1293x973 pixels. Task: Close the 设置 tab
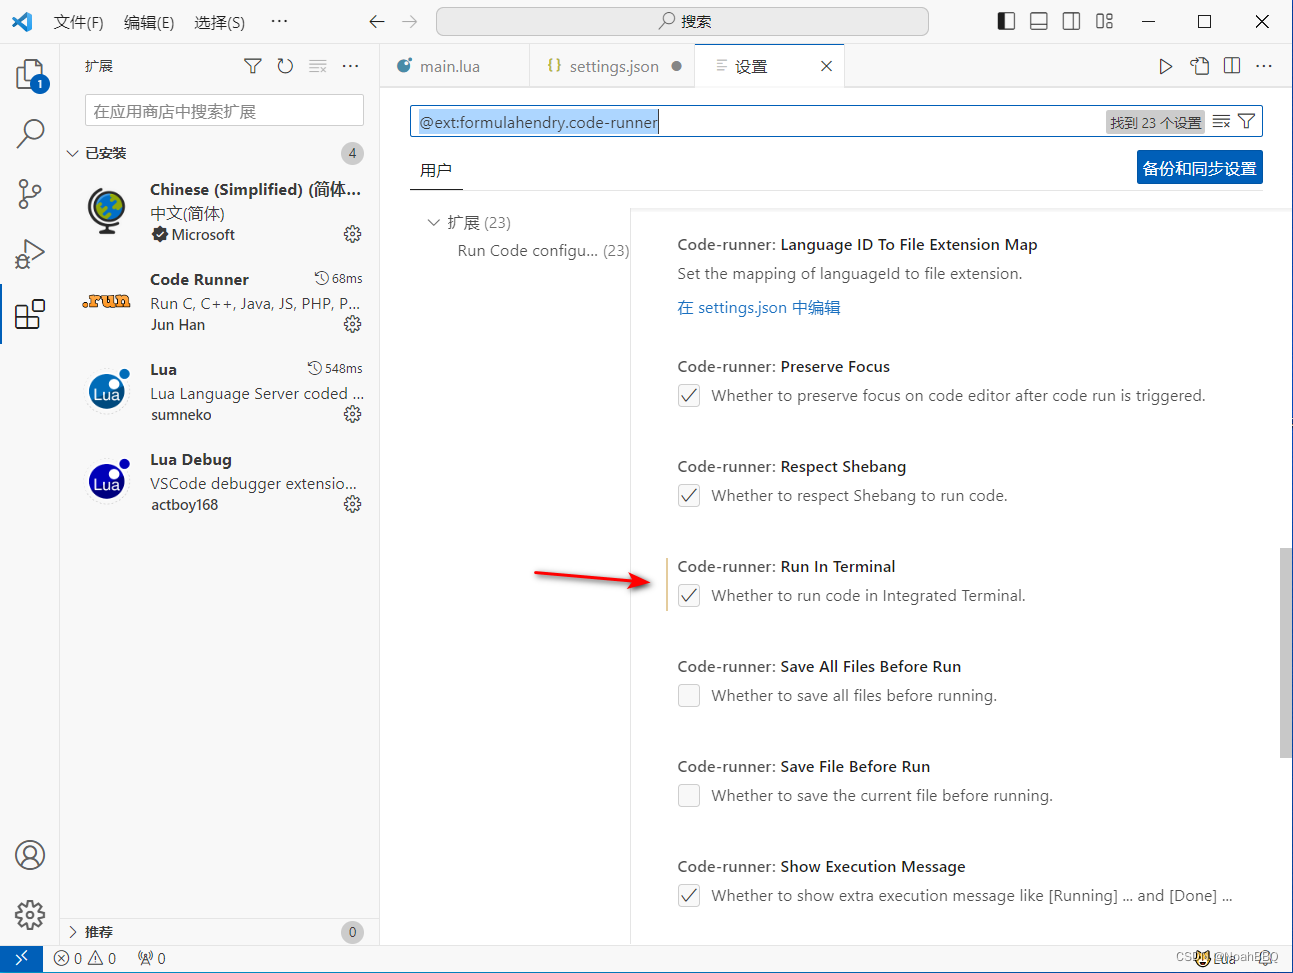(826, 66)
